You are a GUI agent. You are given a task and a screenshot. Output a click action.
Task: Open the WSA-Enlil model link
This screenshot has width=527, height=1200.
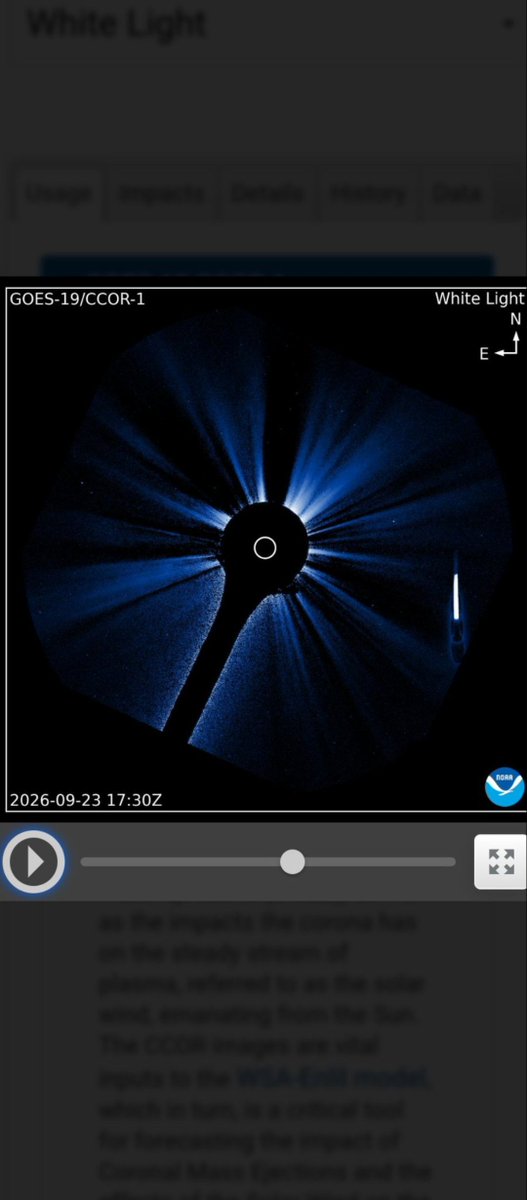point(334,1079)
